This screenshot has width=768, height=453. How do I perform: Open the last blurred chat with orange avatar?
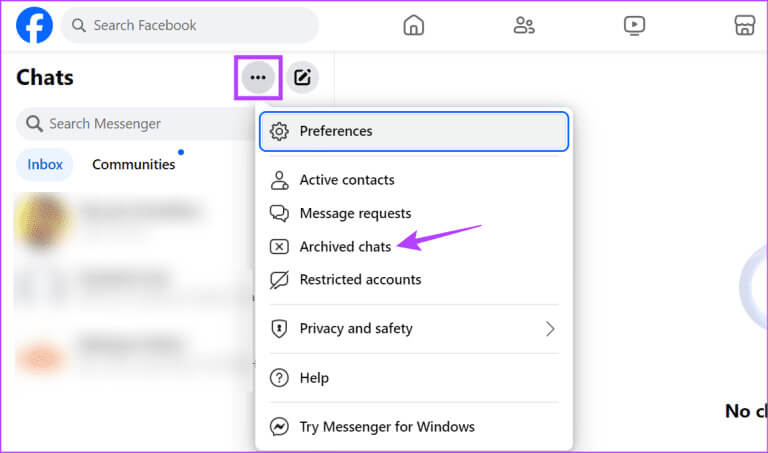tap(132, 354)
